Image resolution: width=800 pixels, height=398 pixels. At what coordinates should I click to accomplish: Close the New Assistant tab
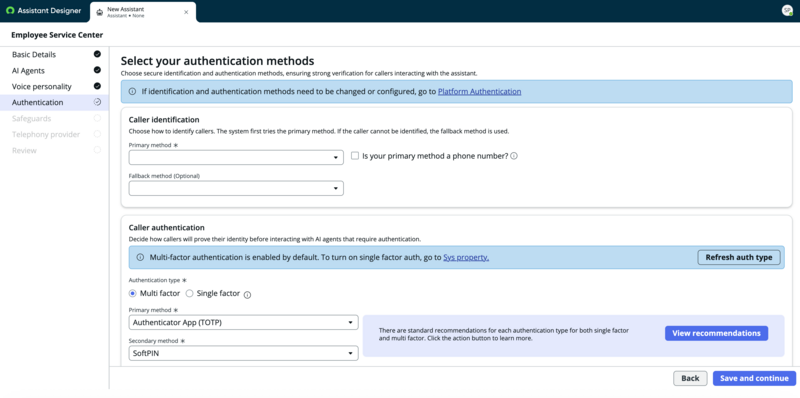click(x=186, y=12)
